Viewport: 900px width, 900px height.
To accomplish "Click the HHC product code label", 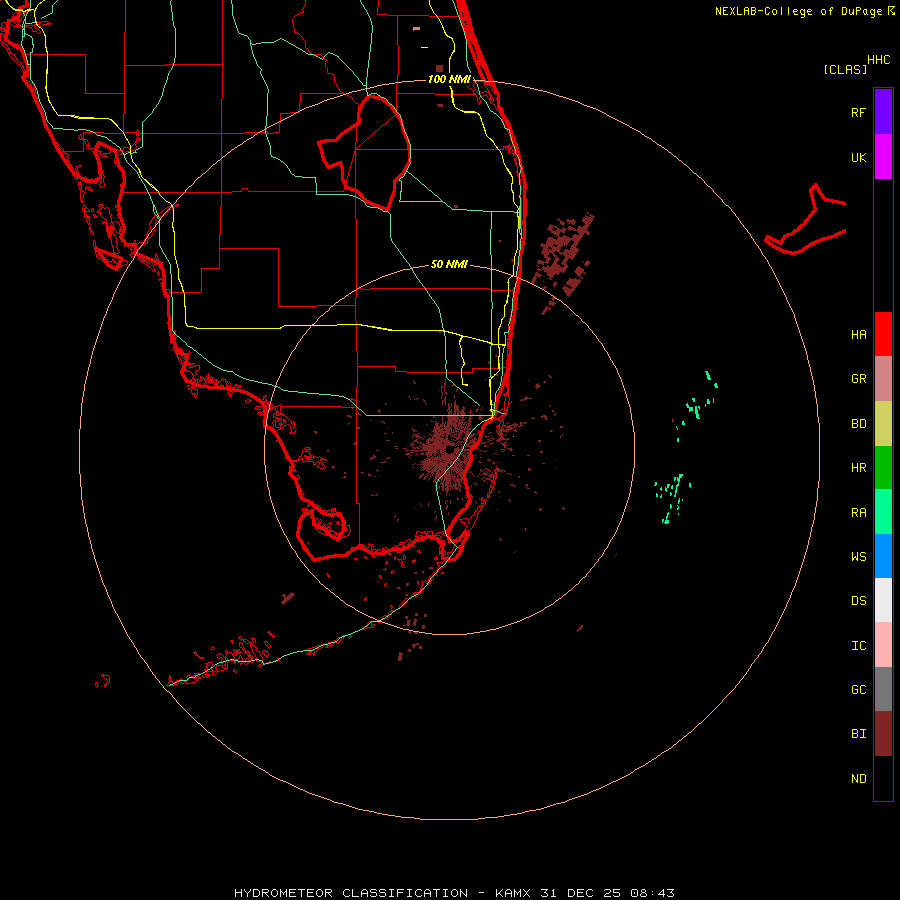I will click(878, 60).
